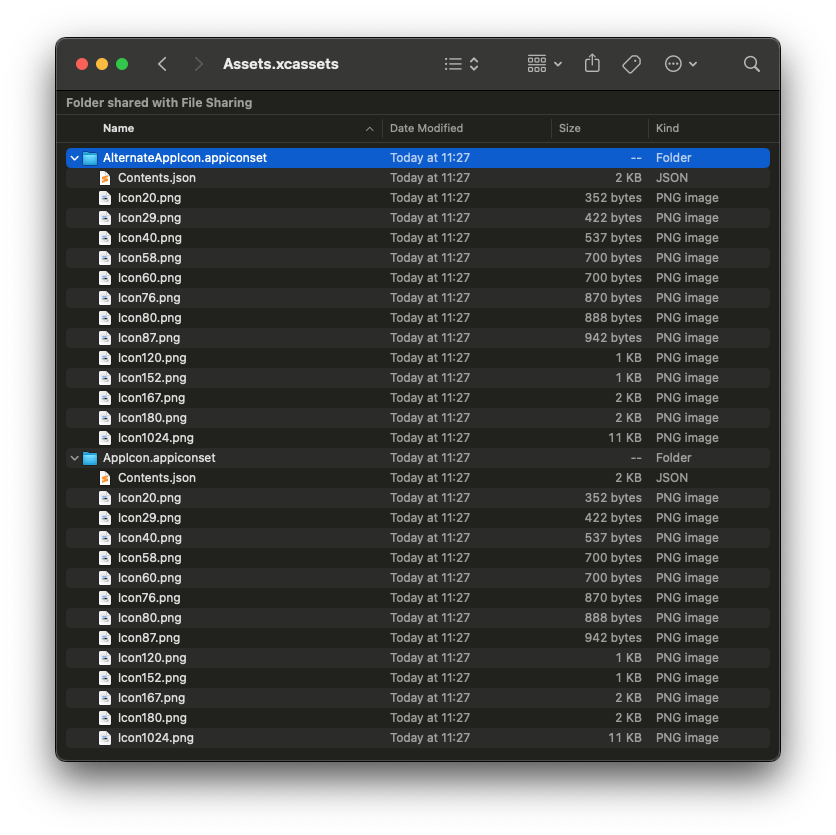
Task: Go back with the left chevron button
Action: [x=163, y=64]
